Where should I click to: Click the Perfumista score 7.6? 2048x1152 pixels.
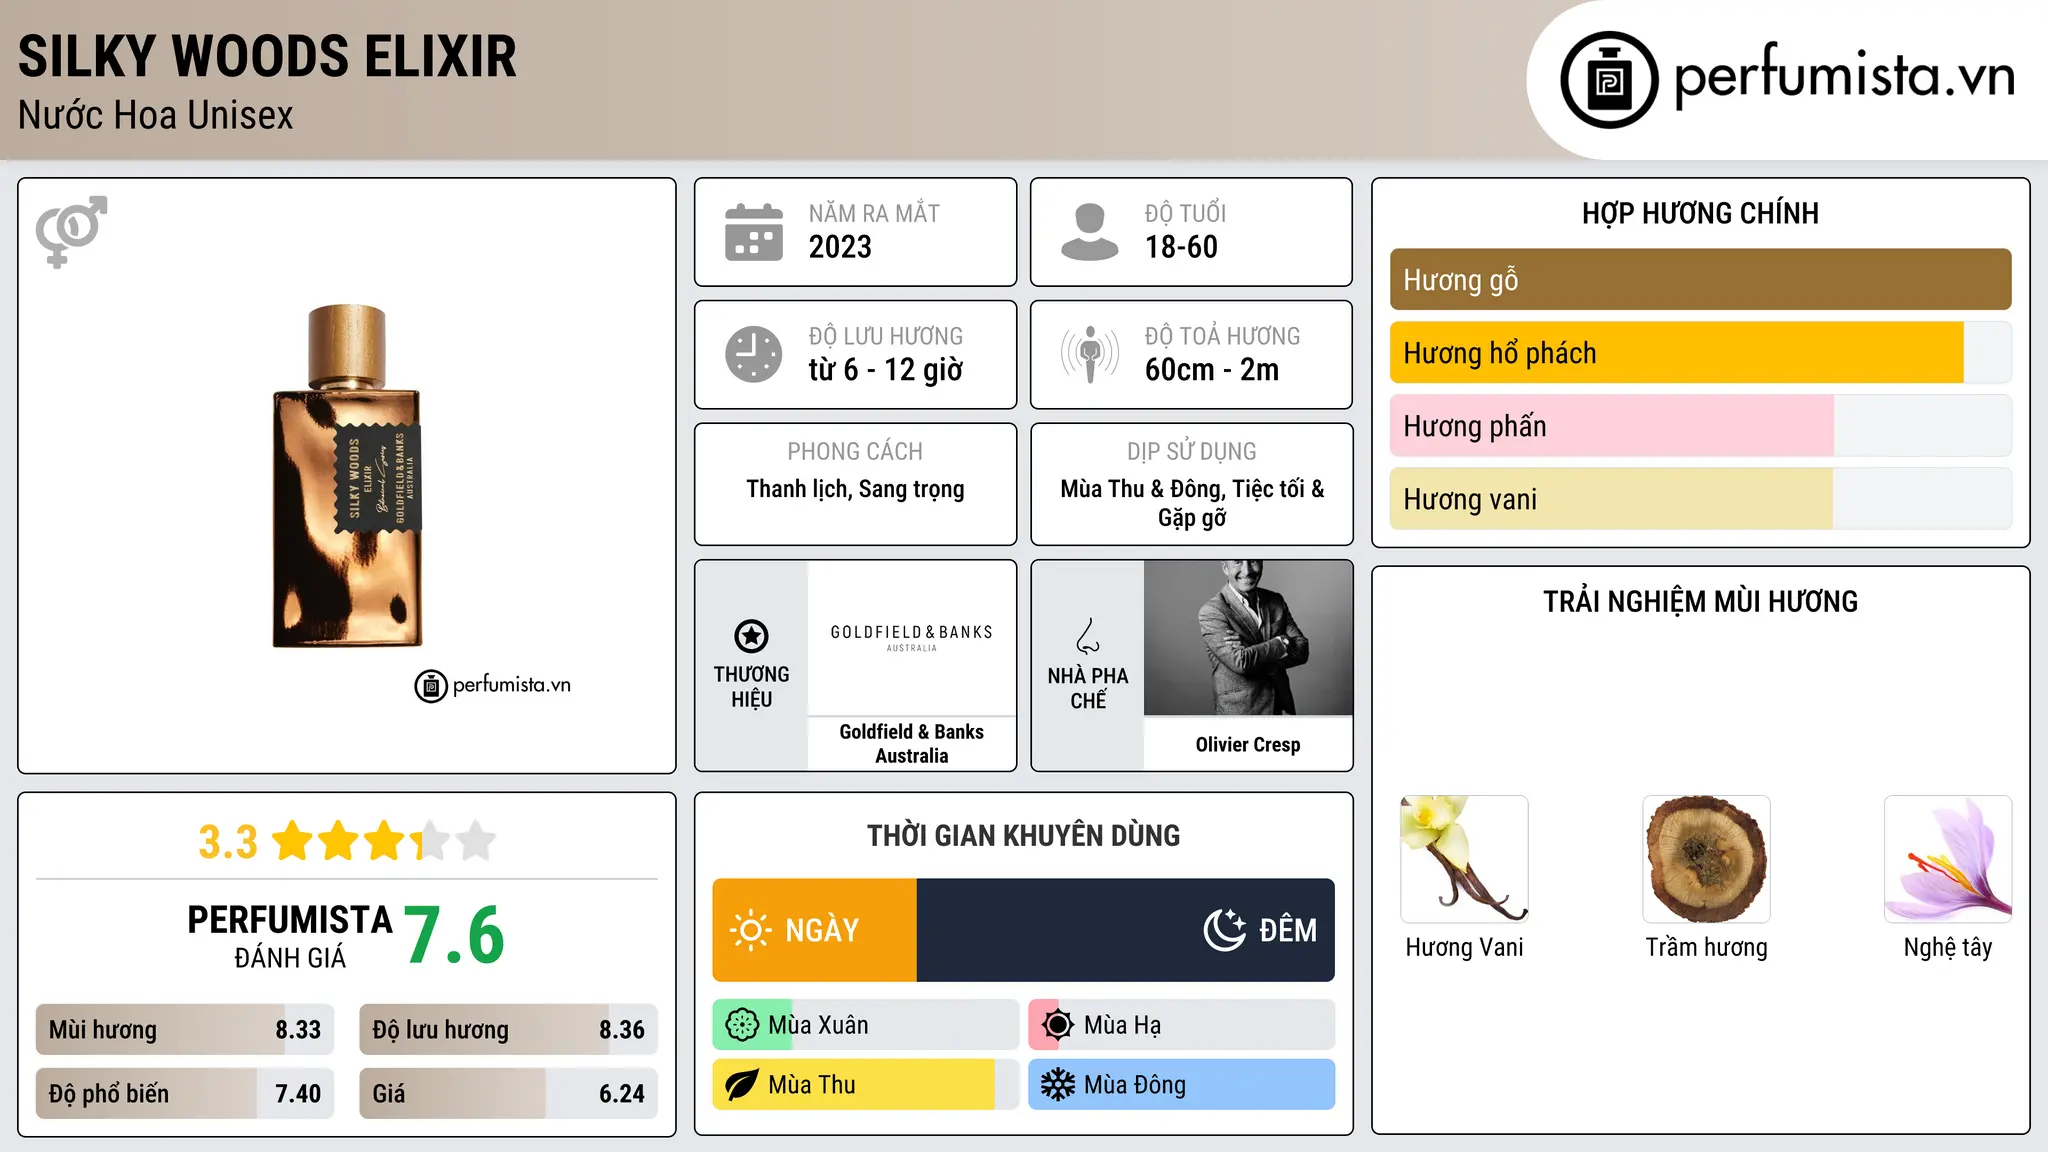pyautogui.click(x=455, y=935)
